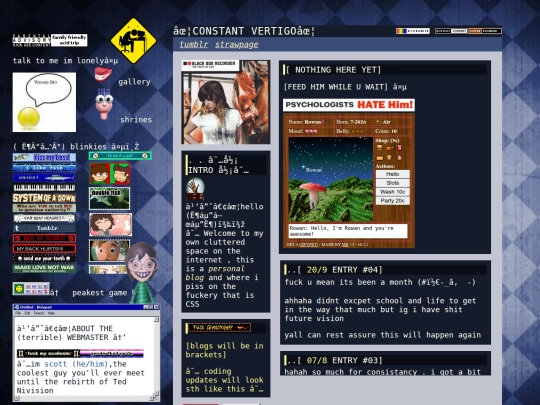Click the double fish stamp

110,198
